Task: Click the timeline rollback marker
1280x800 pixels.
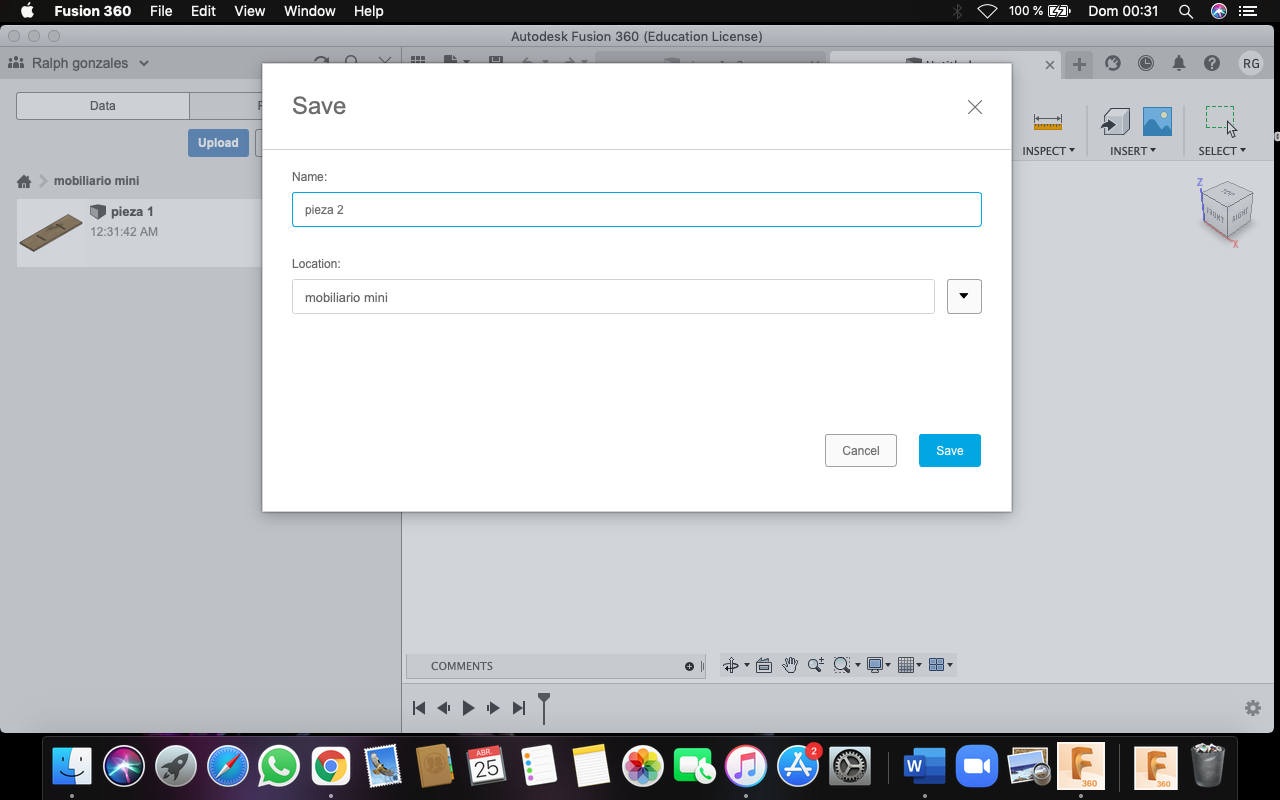Action: (x=544, y=708)
